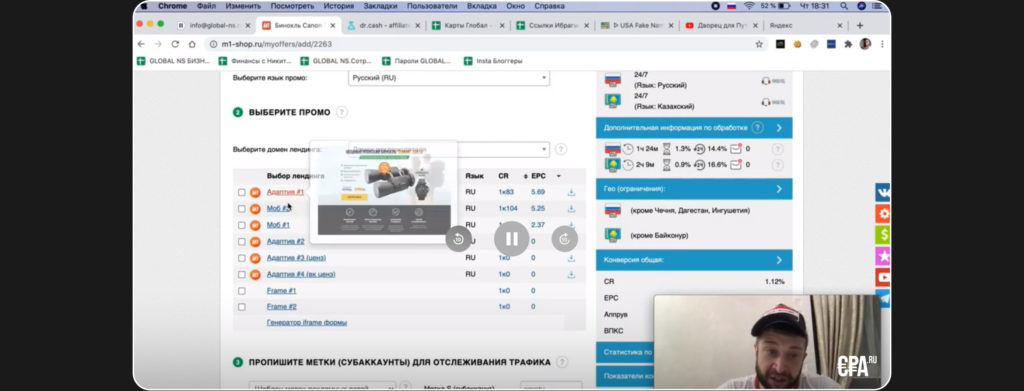The height and width of the screenshot is (391, 1024).
Task: Expand Гео (ограничения) section
Action: (694, 189)
